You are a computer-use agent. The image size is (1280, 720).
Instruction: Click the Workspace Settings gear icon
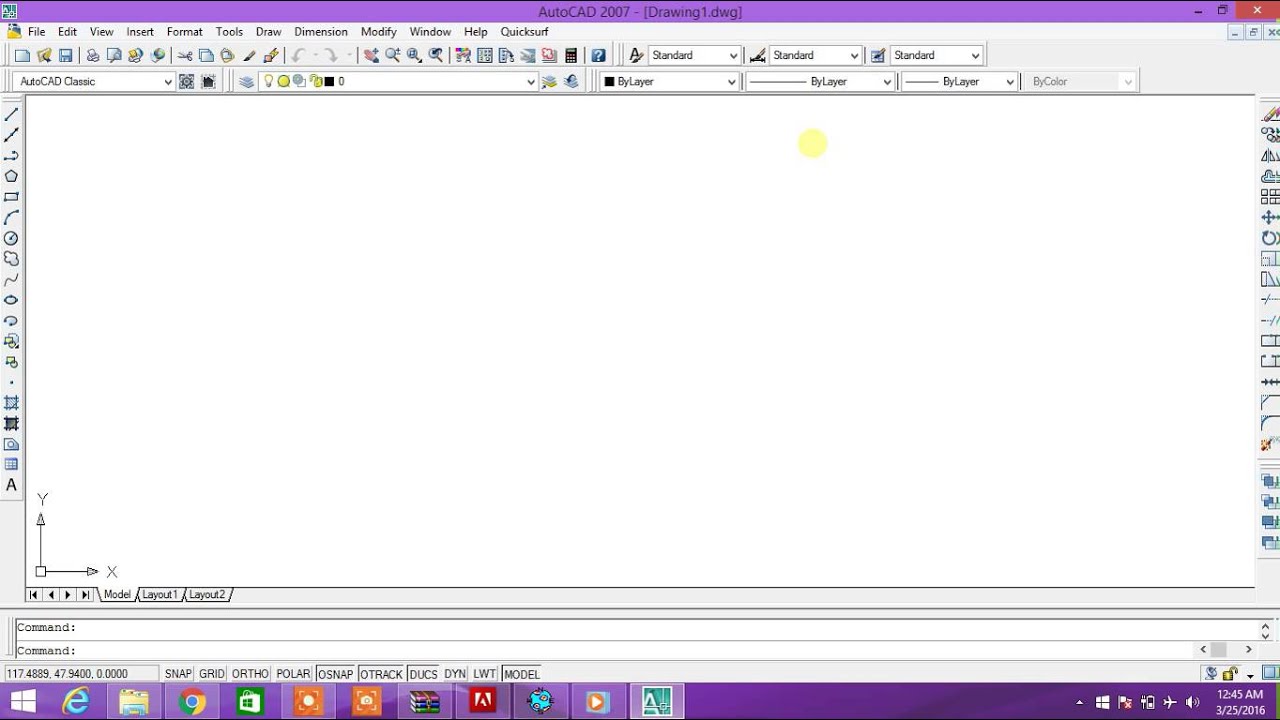187,81
